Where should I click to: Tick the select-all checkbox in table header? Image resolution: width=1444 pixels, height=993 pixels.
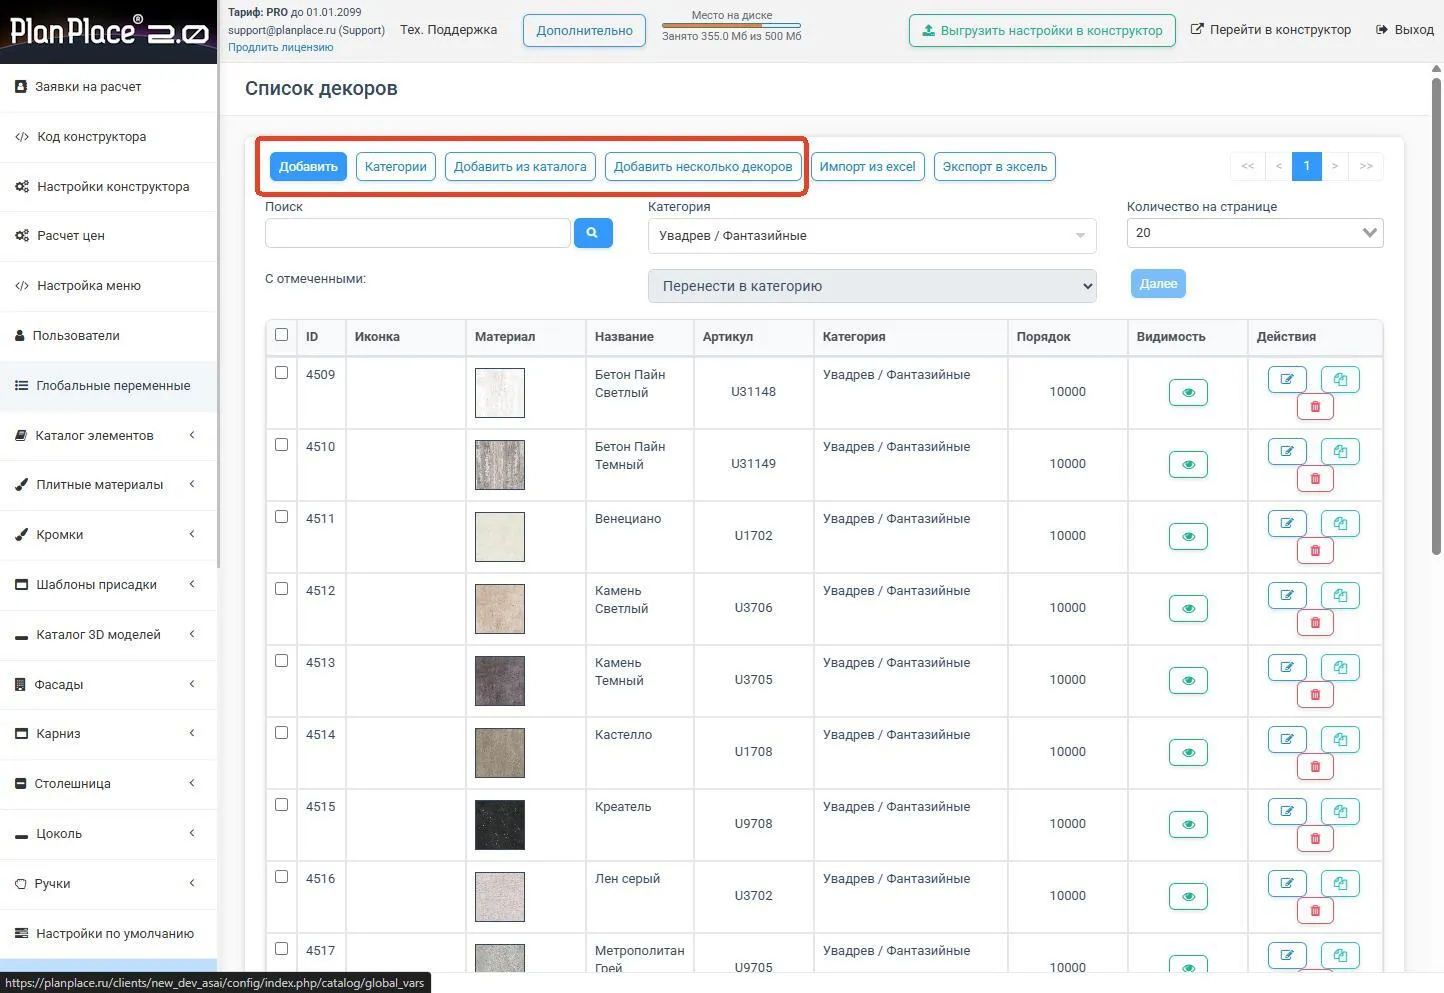click(281, 335)
